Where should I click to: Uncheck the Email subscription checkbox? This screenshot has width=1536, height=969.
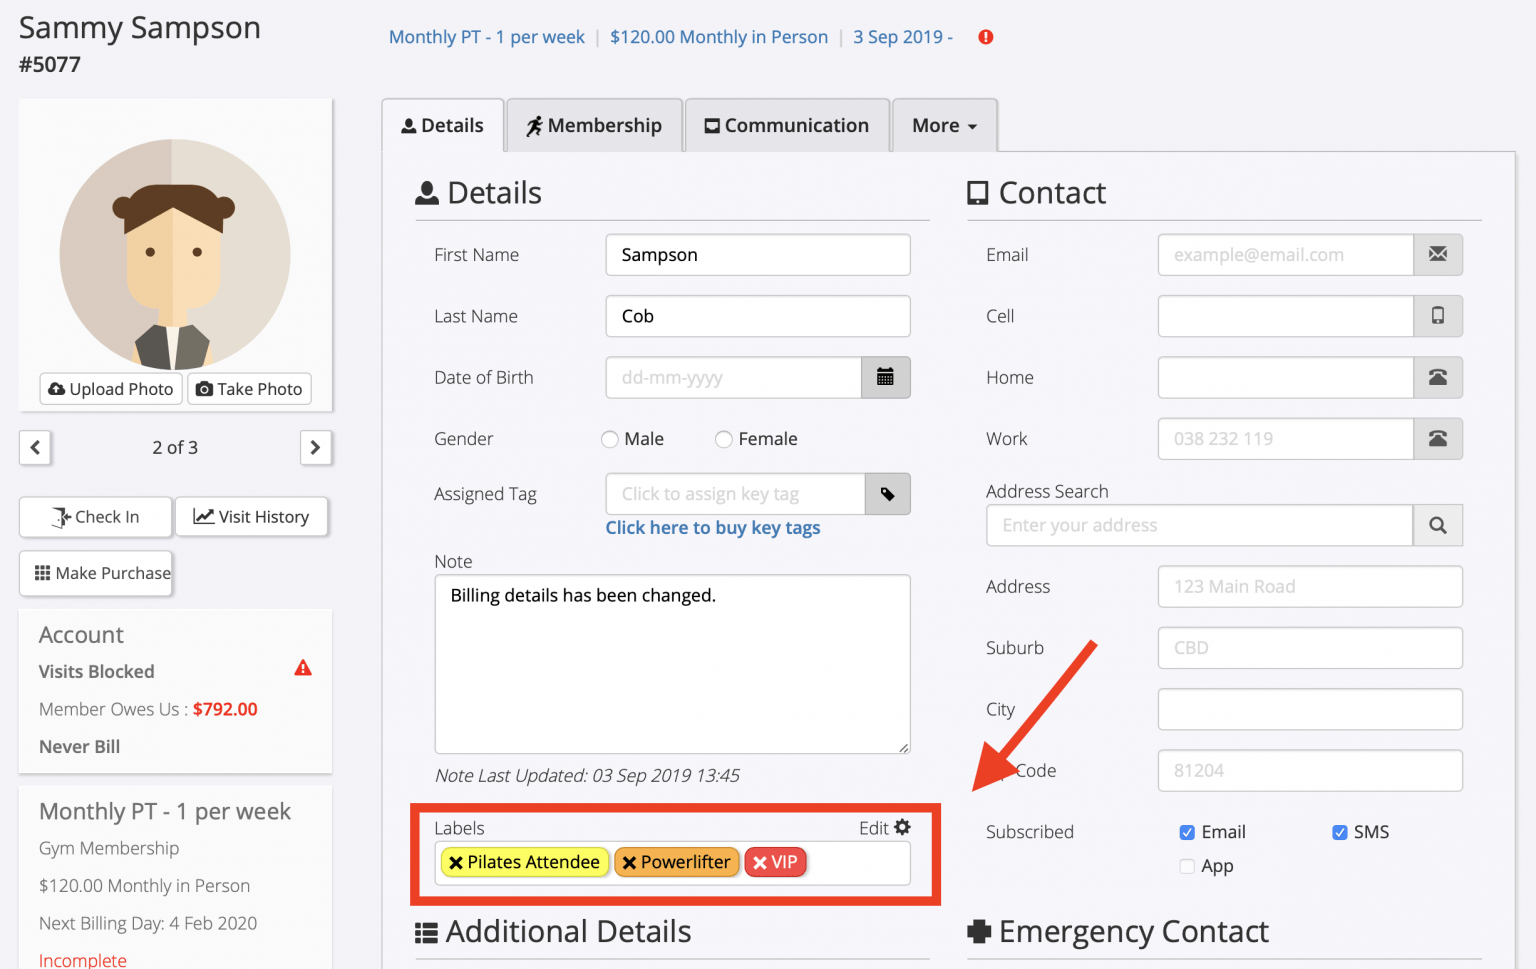pyautogui.click(x=1187, y=832)
